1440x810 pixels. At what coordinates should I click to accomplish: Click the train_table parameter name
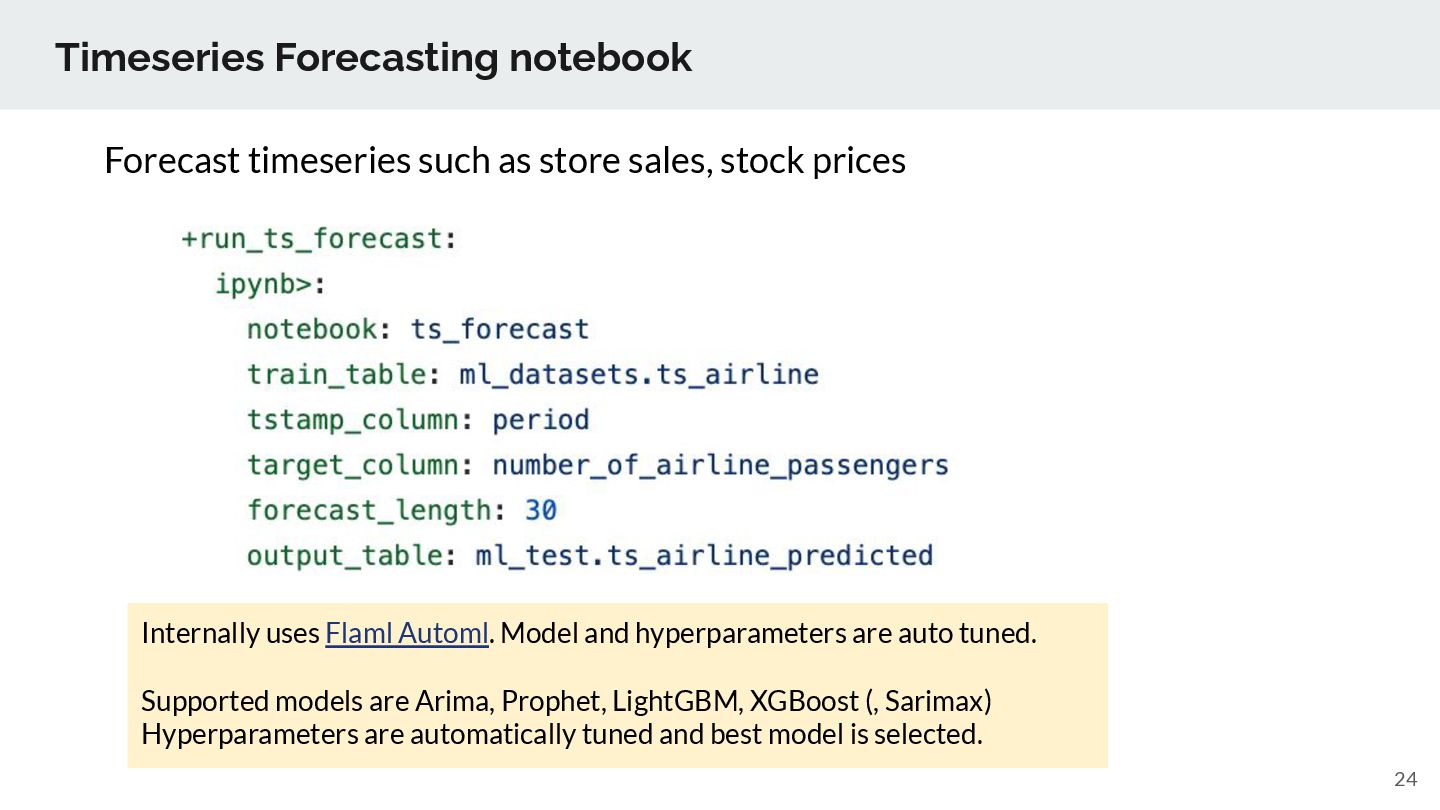pyautogui.click(x=337, y=375)
